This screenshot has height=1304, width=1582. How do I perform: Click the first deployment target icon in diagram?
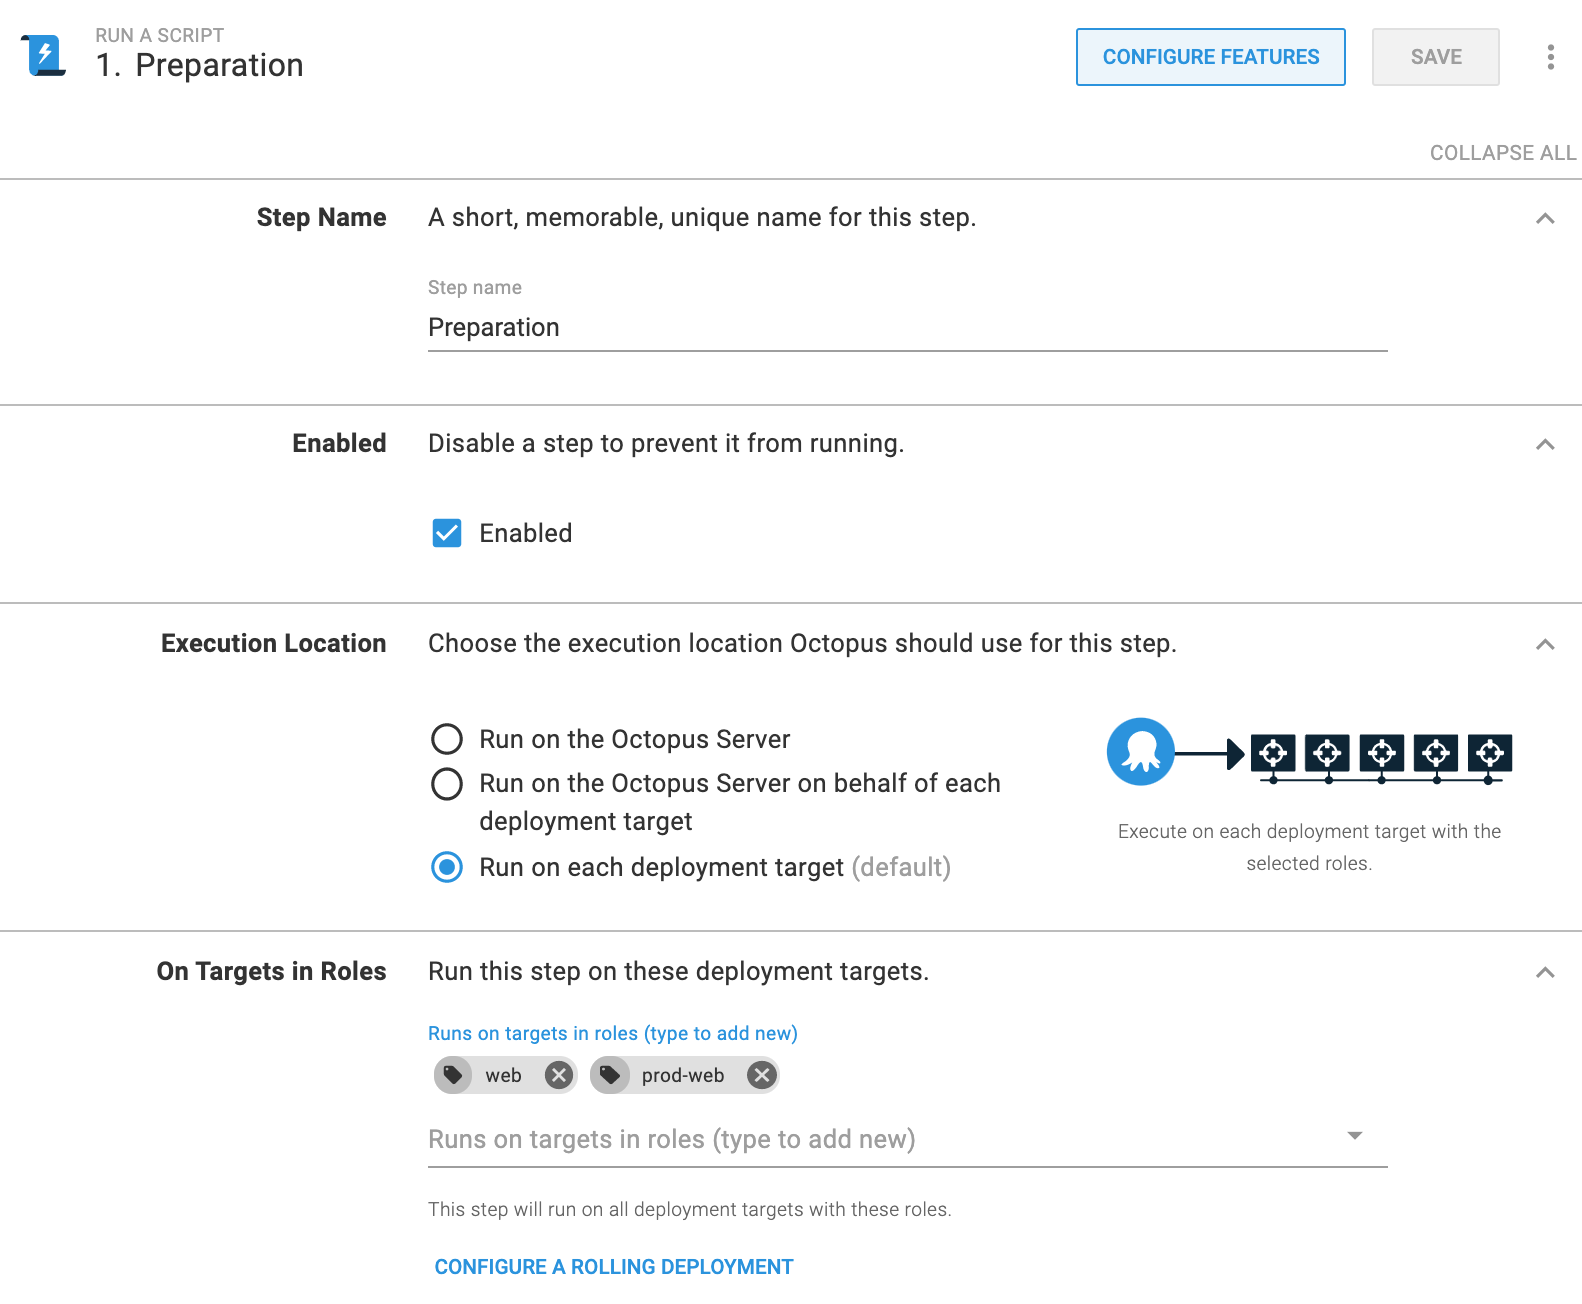[1273, 753]
